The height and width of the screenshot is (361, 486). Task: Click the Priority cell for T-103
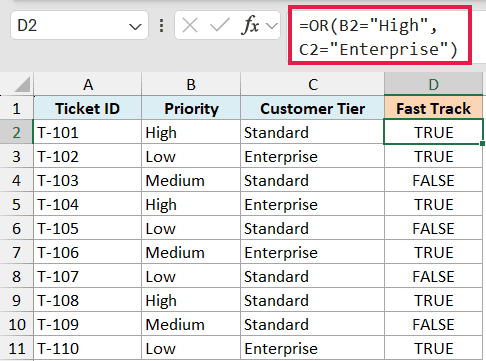point(191,180)
